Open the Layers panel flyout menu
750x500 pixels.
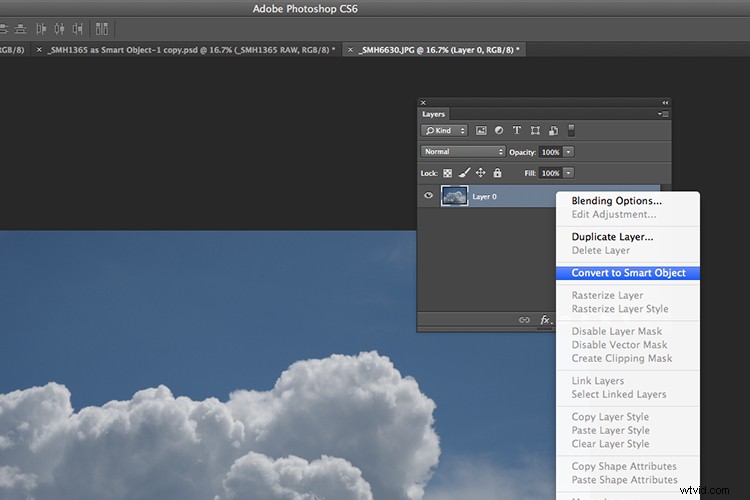pos(663,114)
